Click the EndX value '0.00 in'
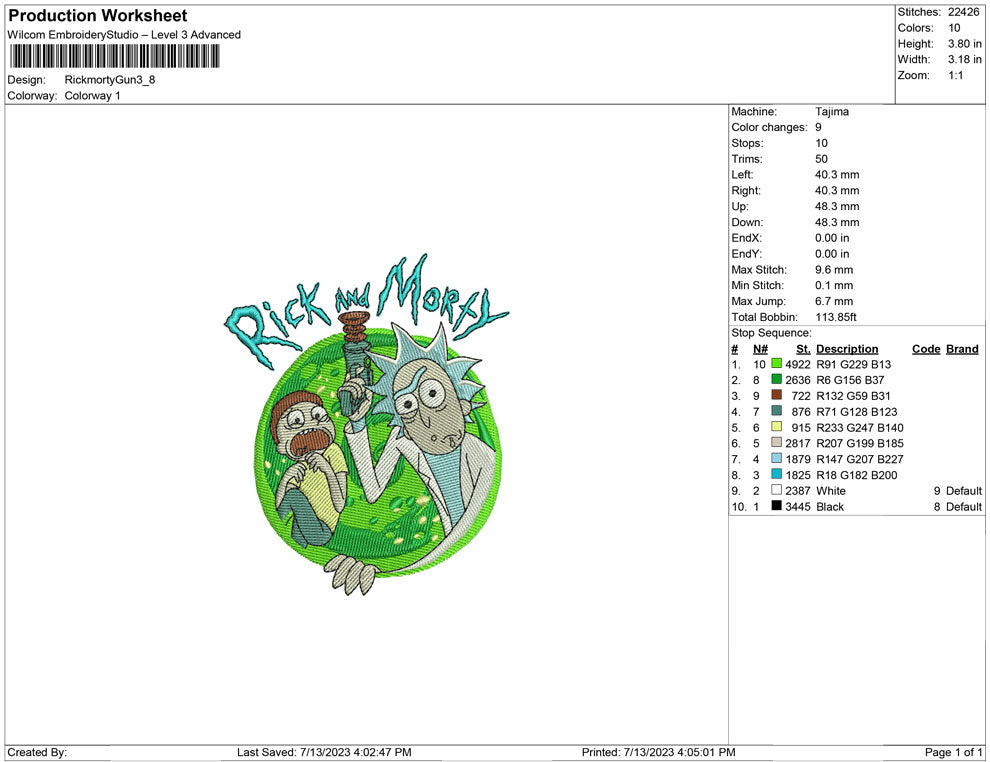The width and height of the screenshot is (990, 762). 832,238
